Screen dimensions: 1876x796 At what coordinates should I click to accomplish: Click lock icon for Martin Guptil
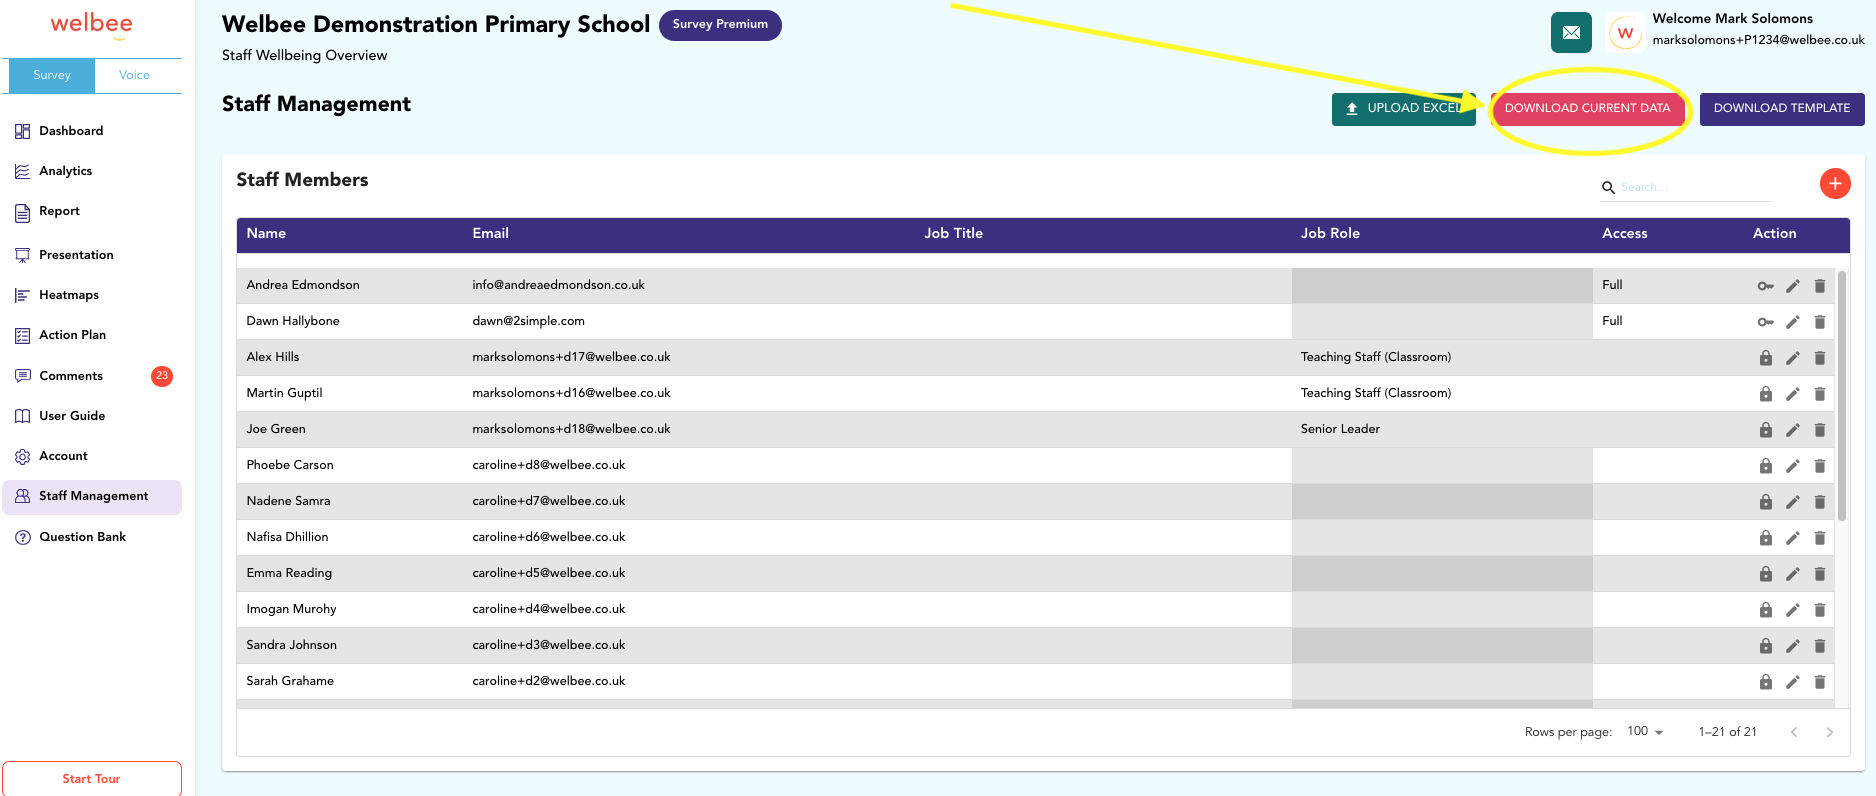tap(1766, 394)
